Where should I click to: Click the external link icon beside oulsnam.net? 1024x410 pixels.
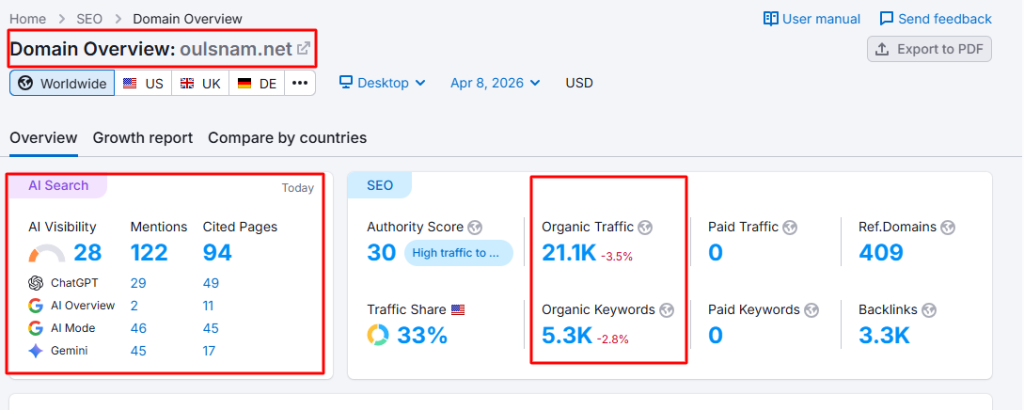(304, 48)
